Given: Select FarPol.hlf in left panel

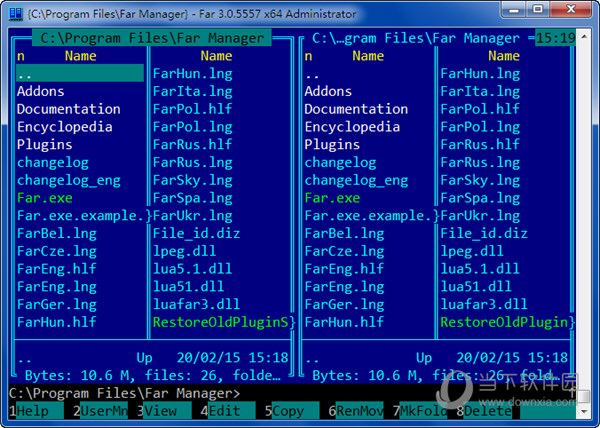Looking at the screenshot, I should point(192,109).
